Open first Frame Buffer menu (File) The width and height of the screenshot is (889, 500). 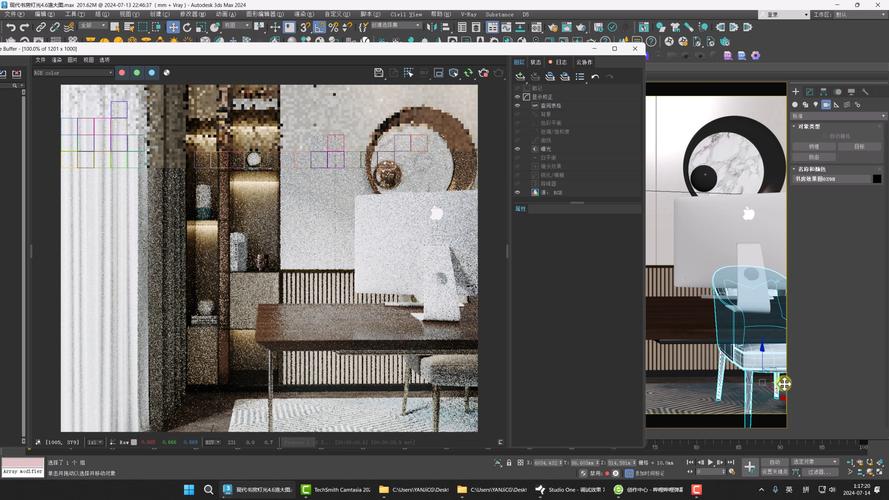point(40,60)
